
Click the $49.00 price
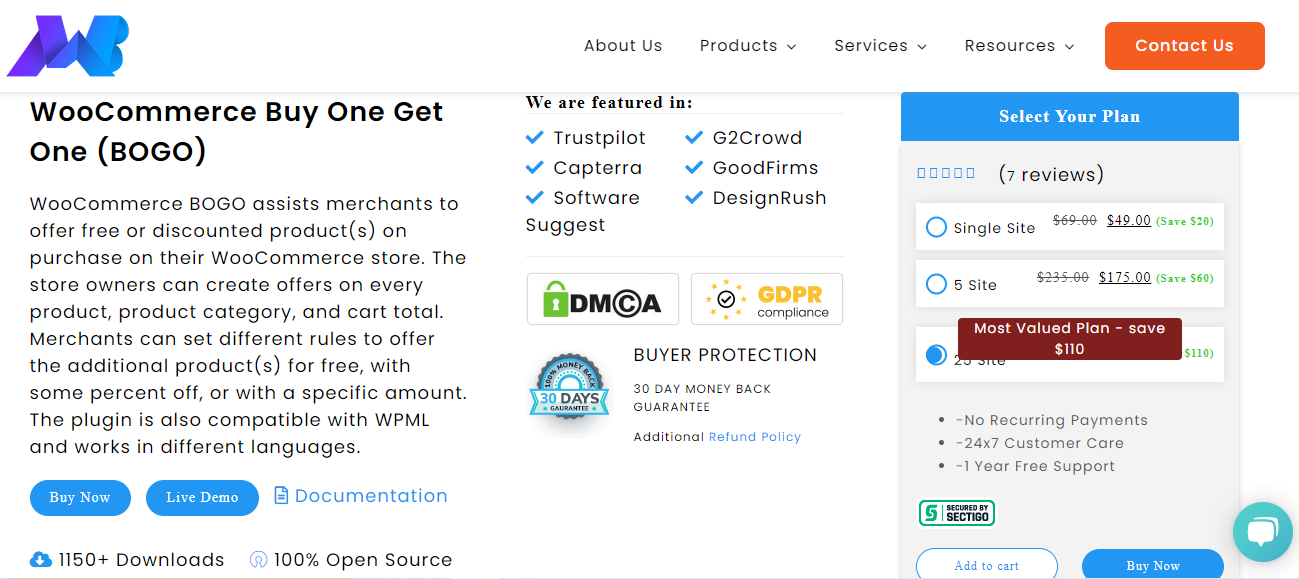tap(1129, 221)
